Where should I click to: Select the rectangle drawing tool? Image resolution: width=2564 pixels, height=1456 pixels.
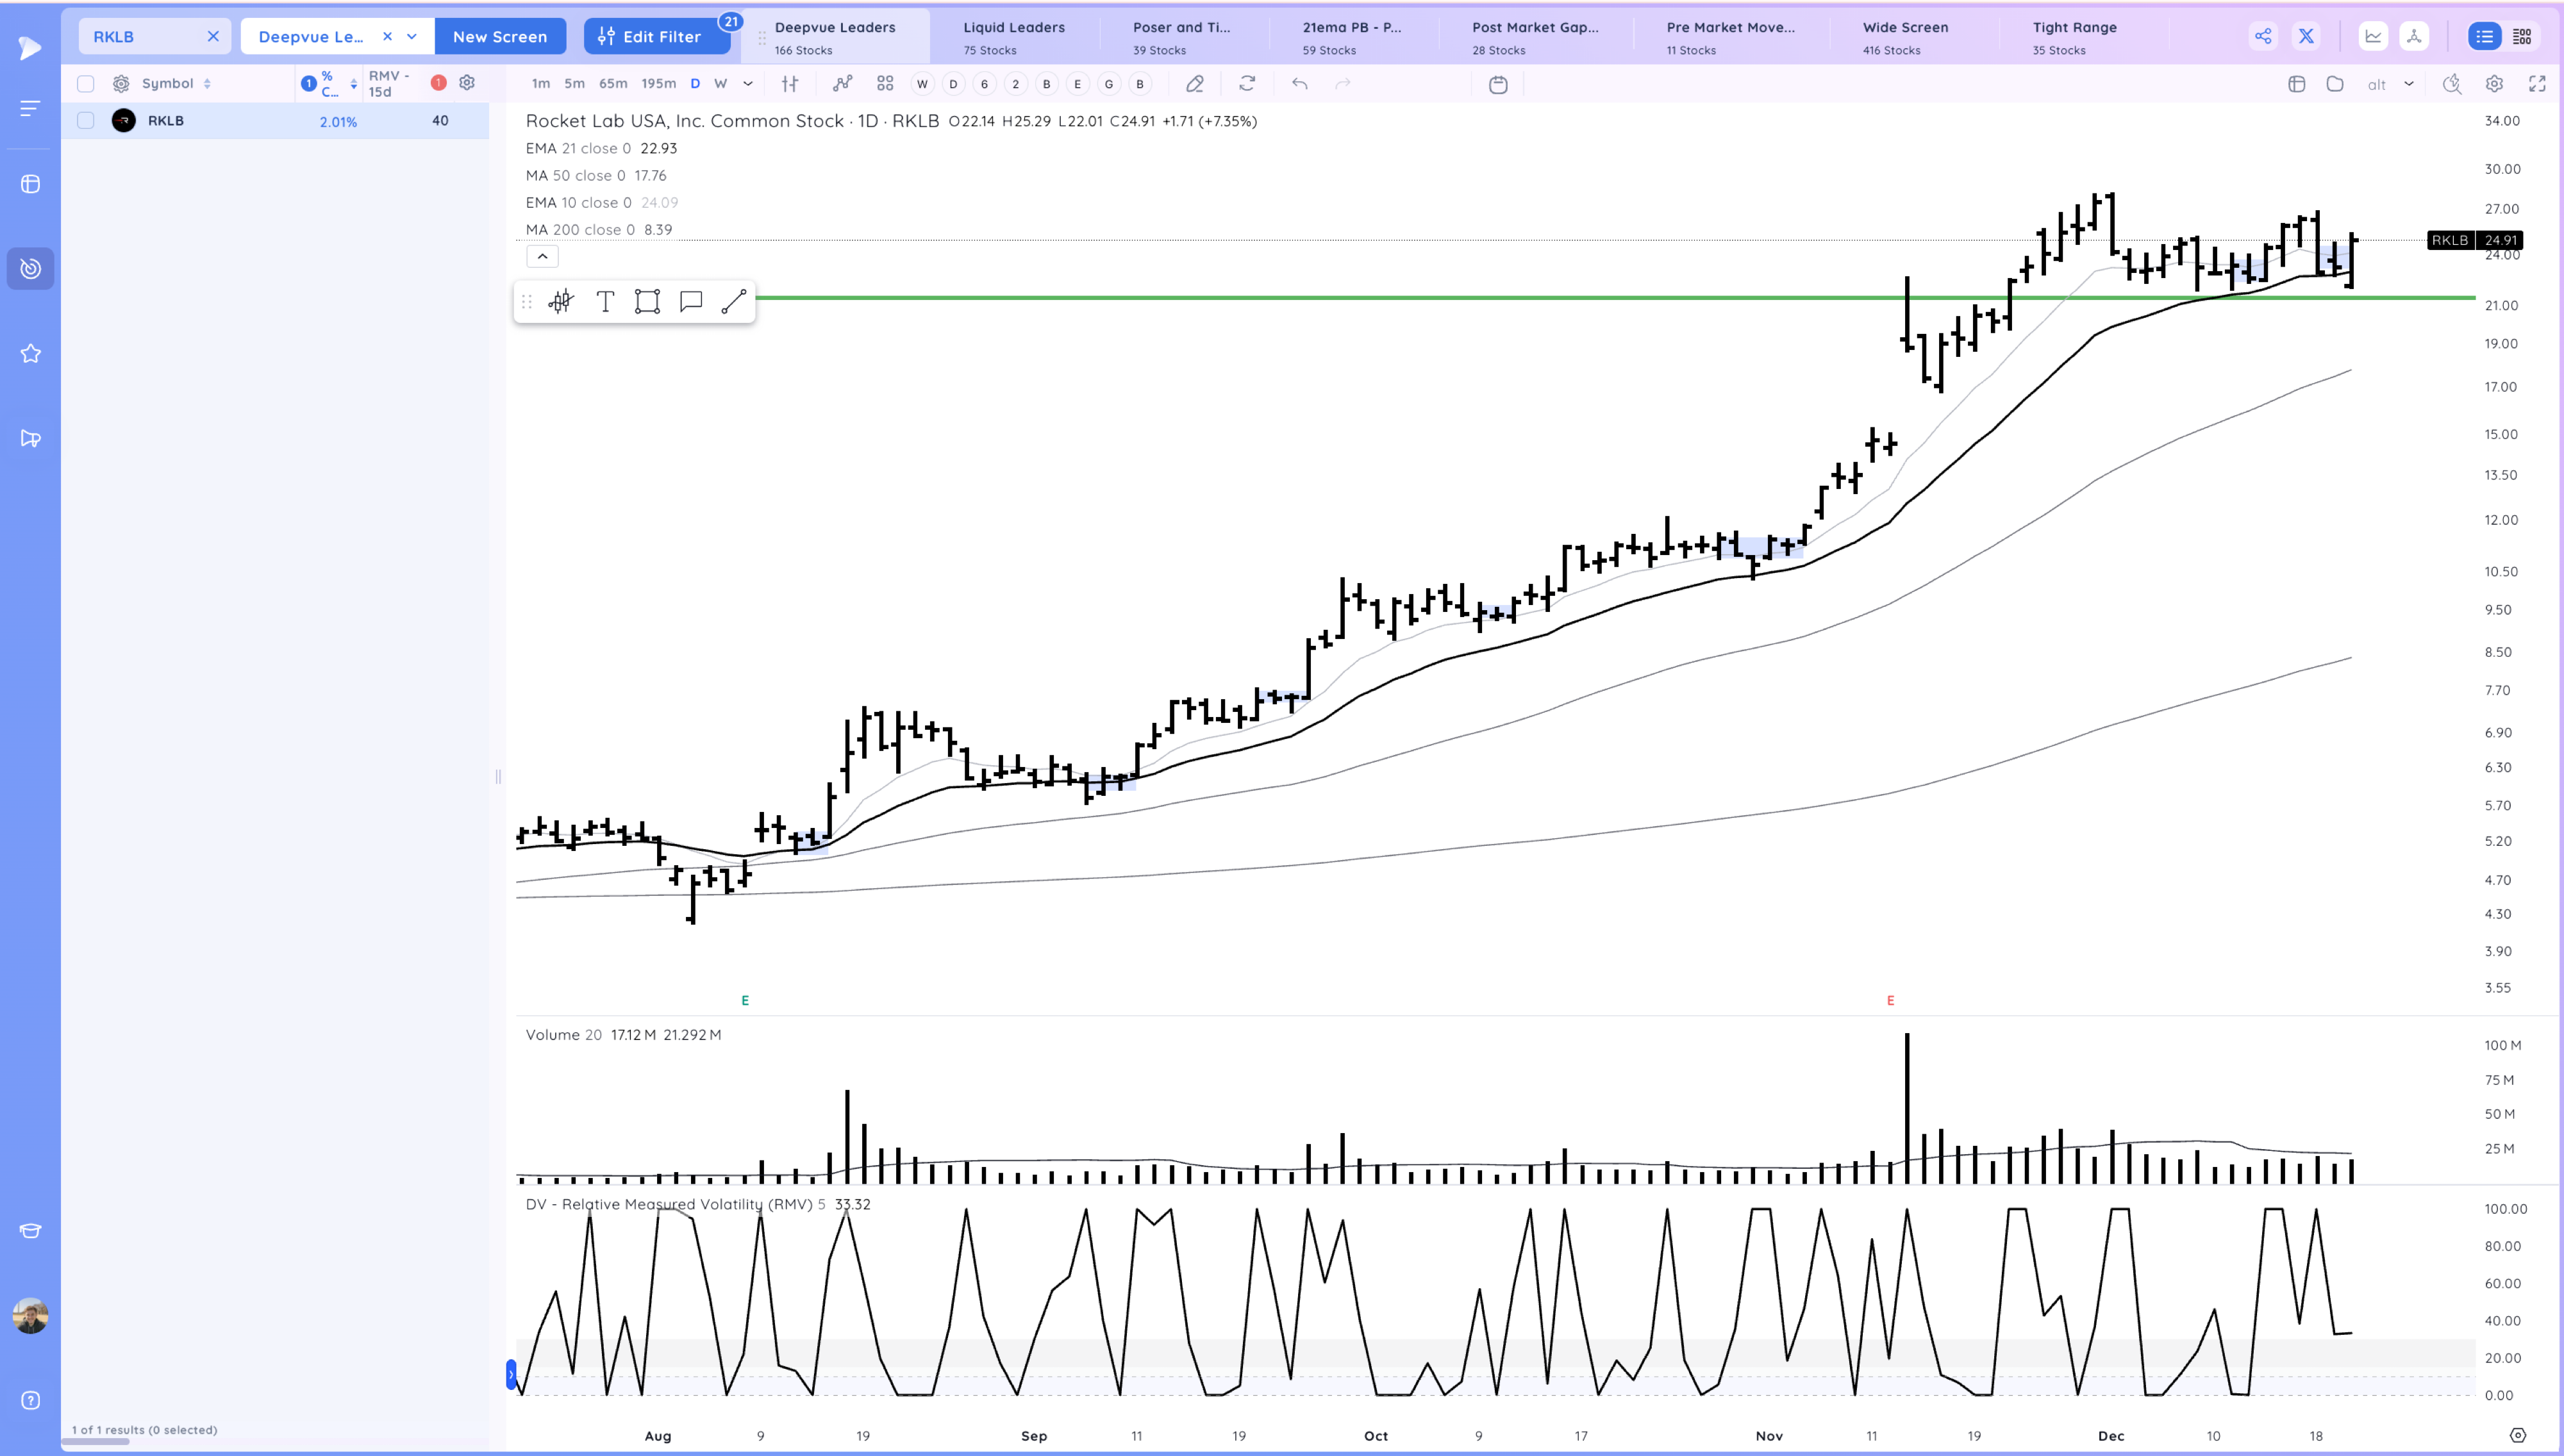648,301
